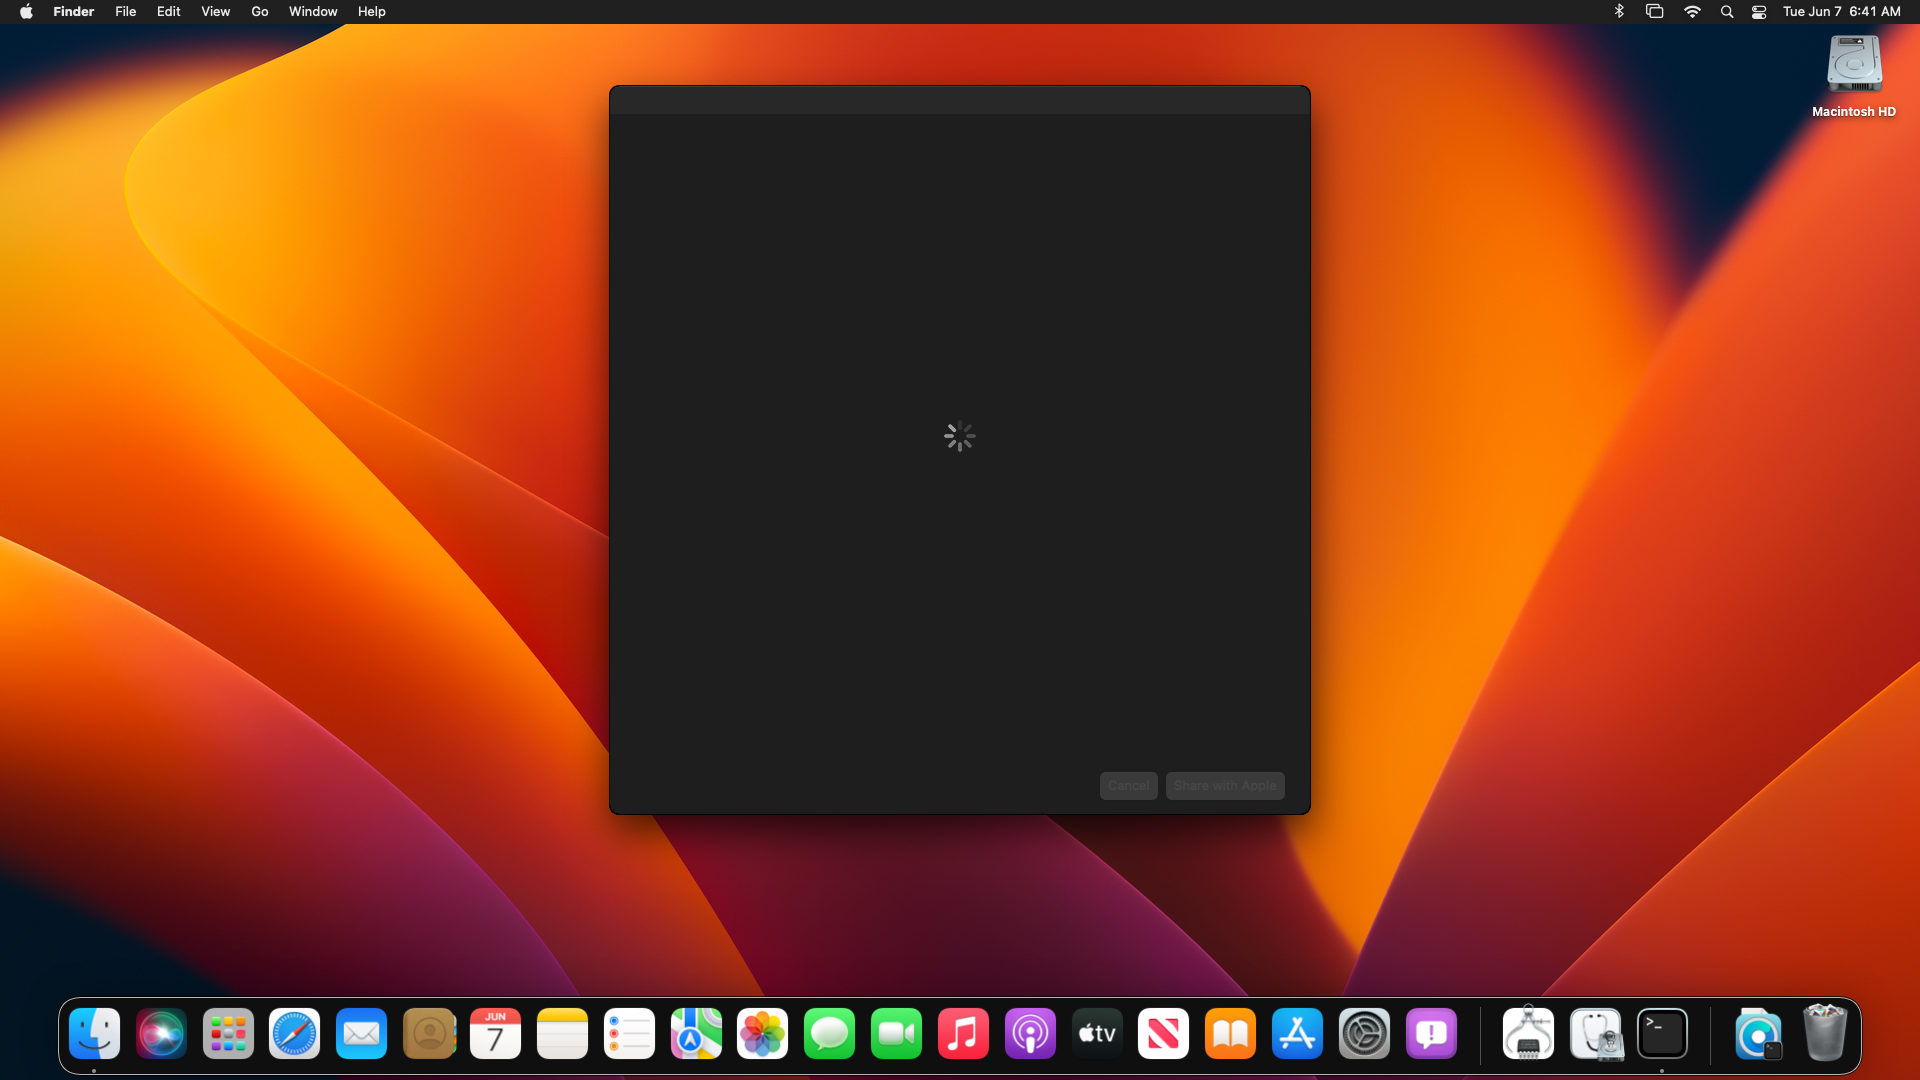
Task: Open Terminal from the dock
Action: click(1662, 1034)
